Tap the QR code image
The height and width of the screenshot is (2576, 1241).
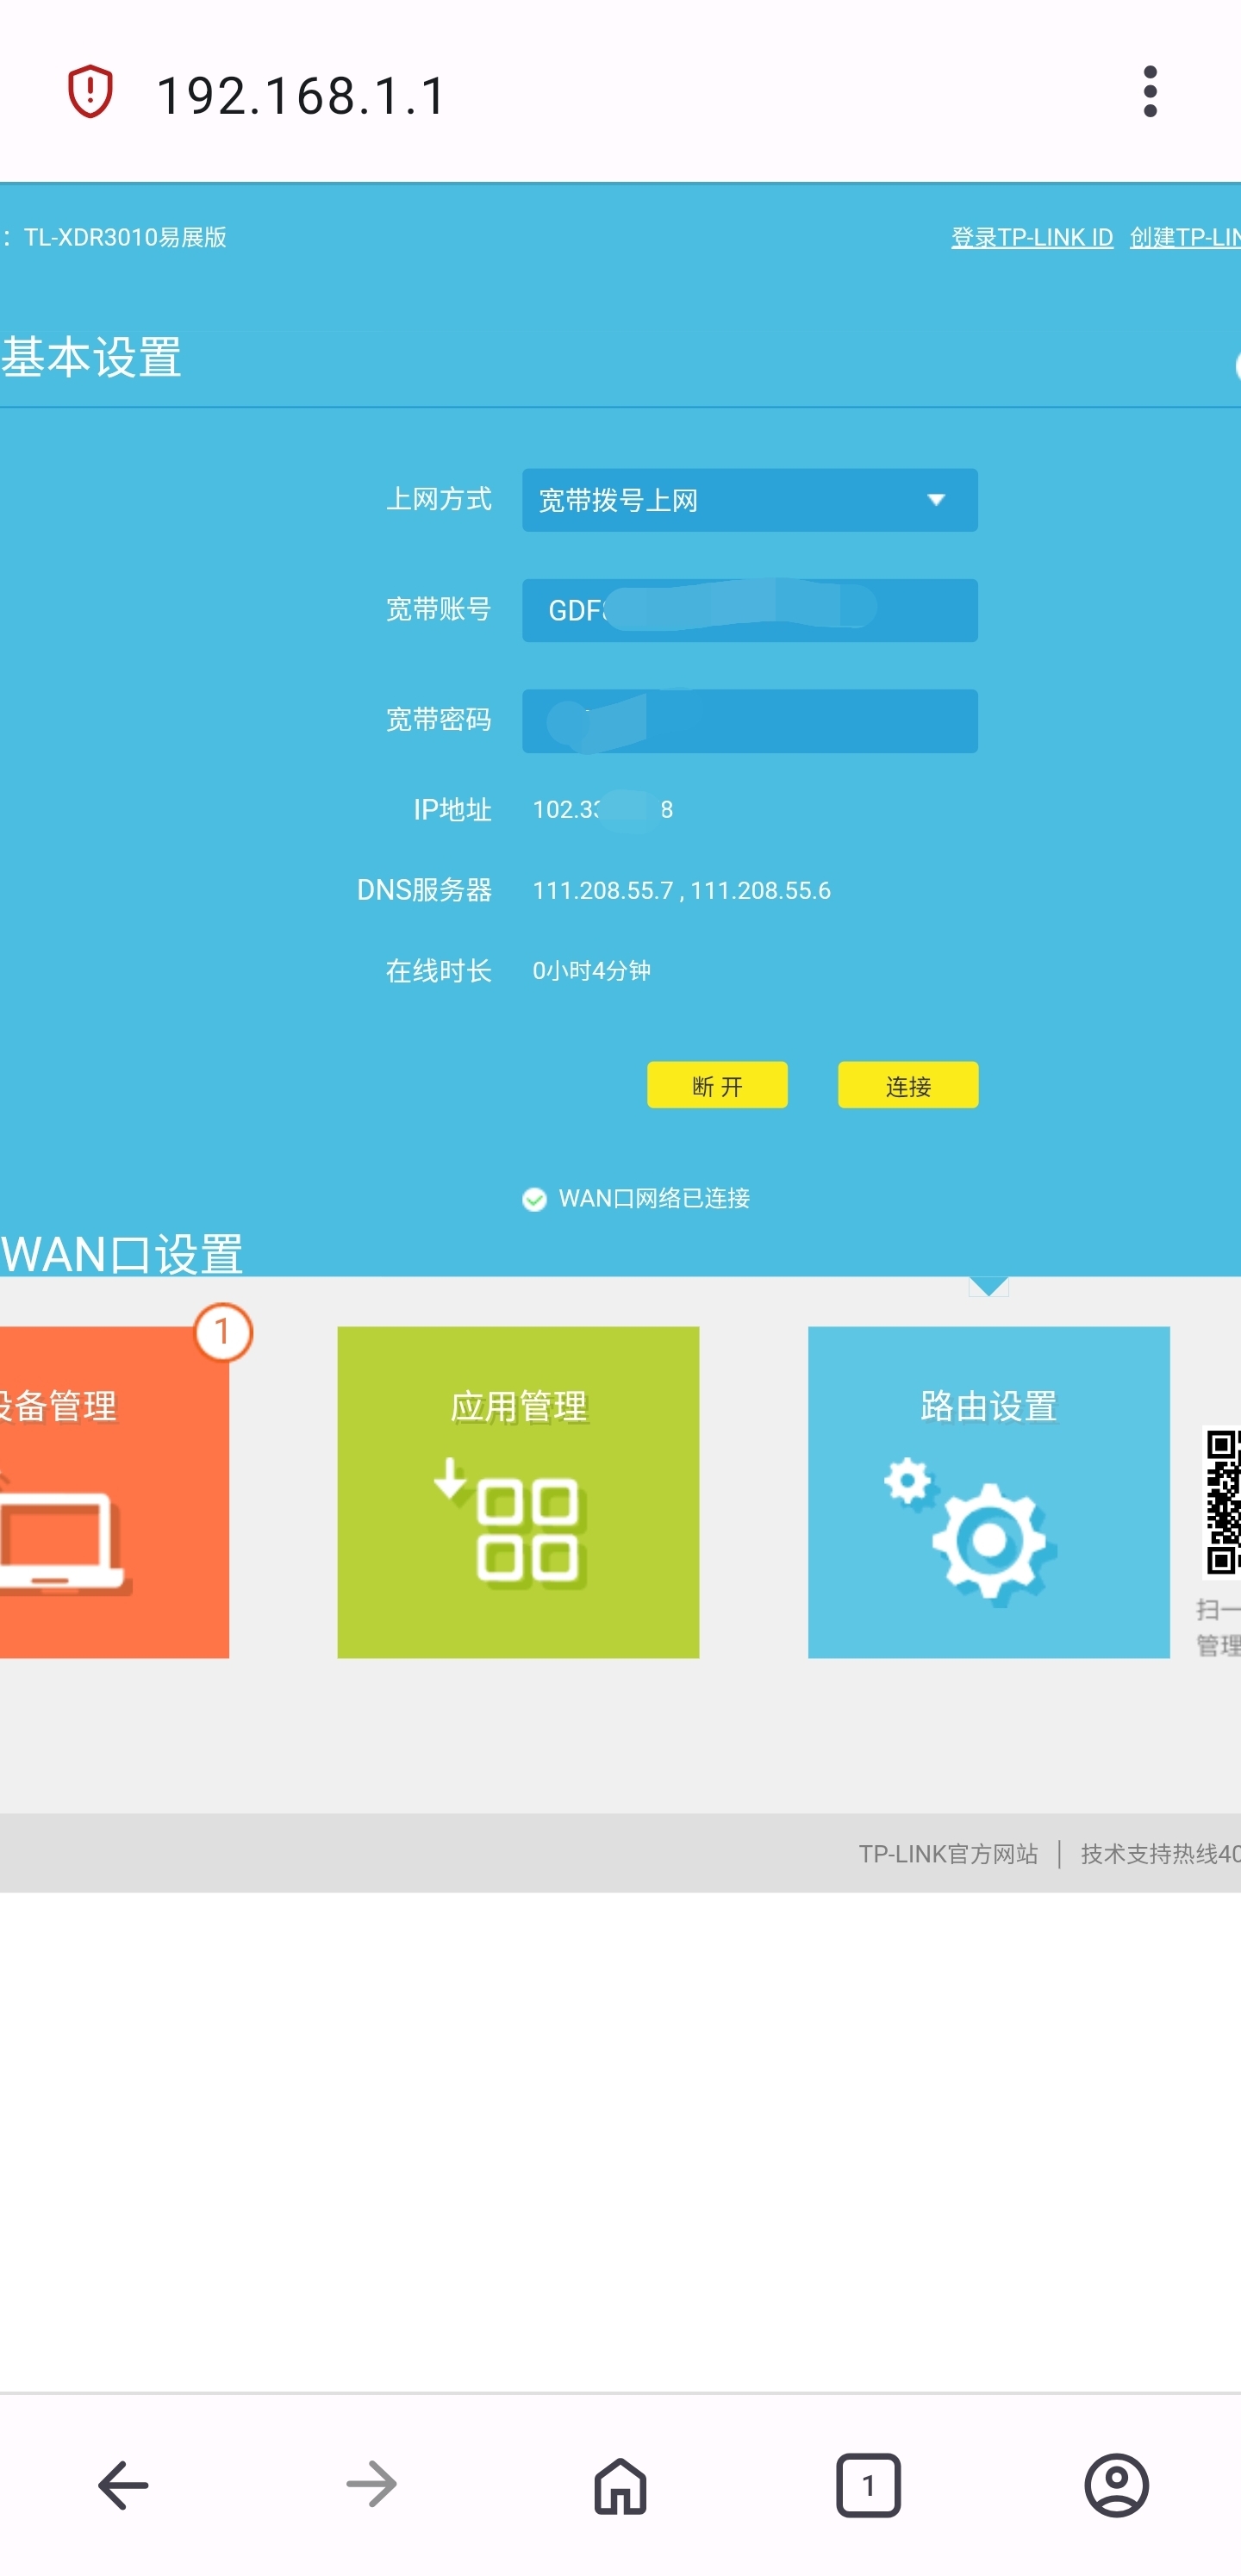1222,1500
